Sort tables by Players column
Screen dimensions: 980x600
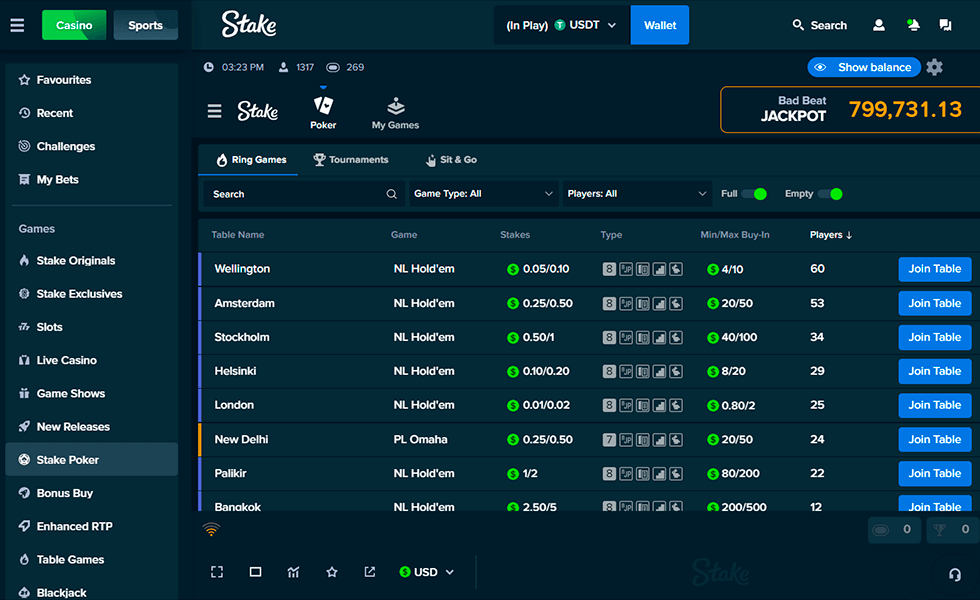click(831, 235)
